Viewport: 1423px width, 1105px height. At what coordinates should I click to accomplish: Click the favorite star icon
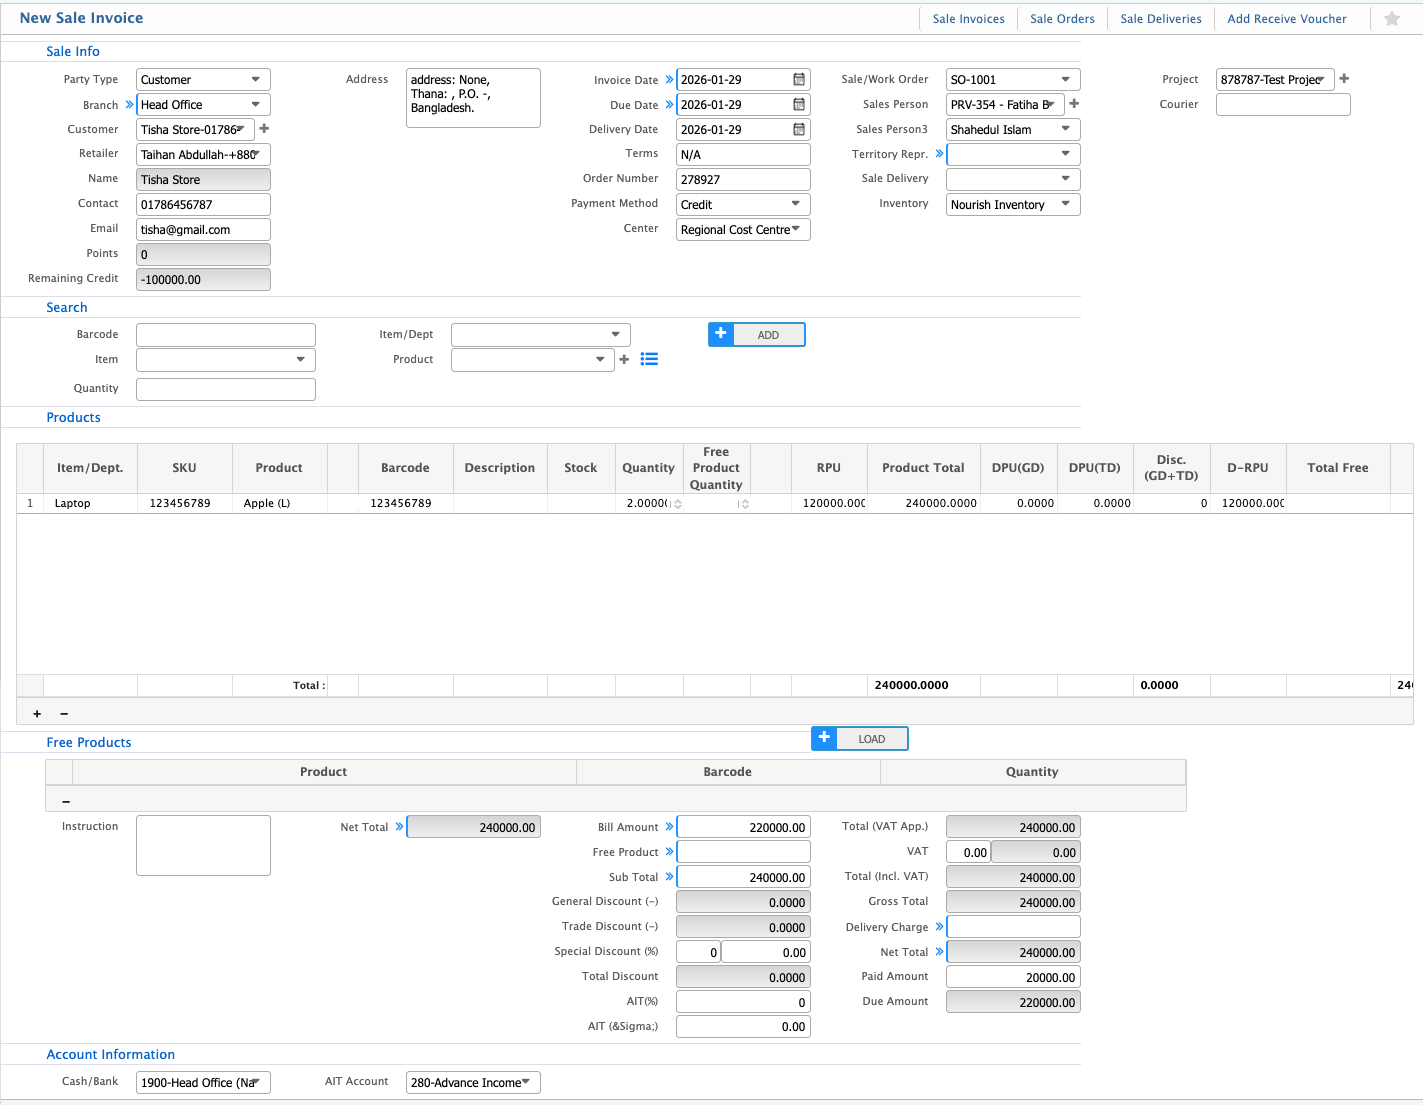[1391, 19]
